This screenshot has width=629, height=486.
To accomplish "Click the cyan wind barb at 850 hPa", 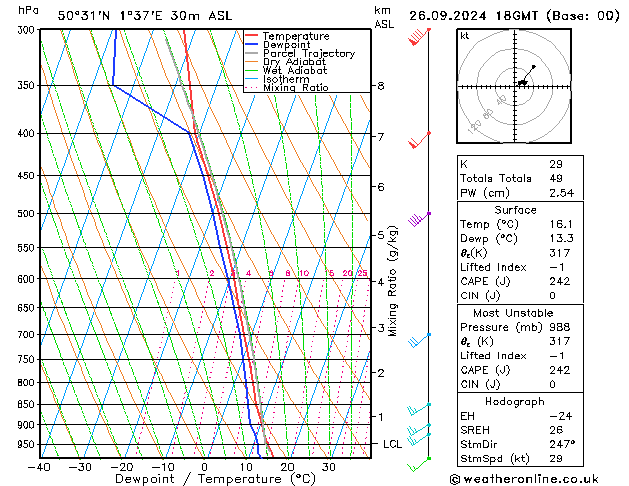I will point(419,409).
